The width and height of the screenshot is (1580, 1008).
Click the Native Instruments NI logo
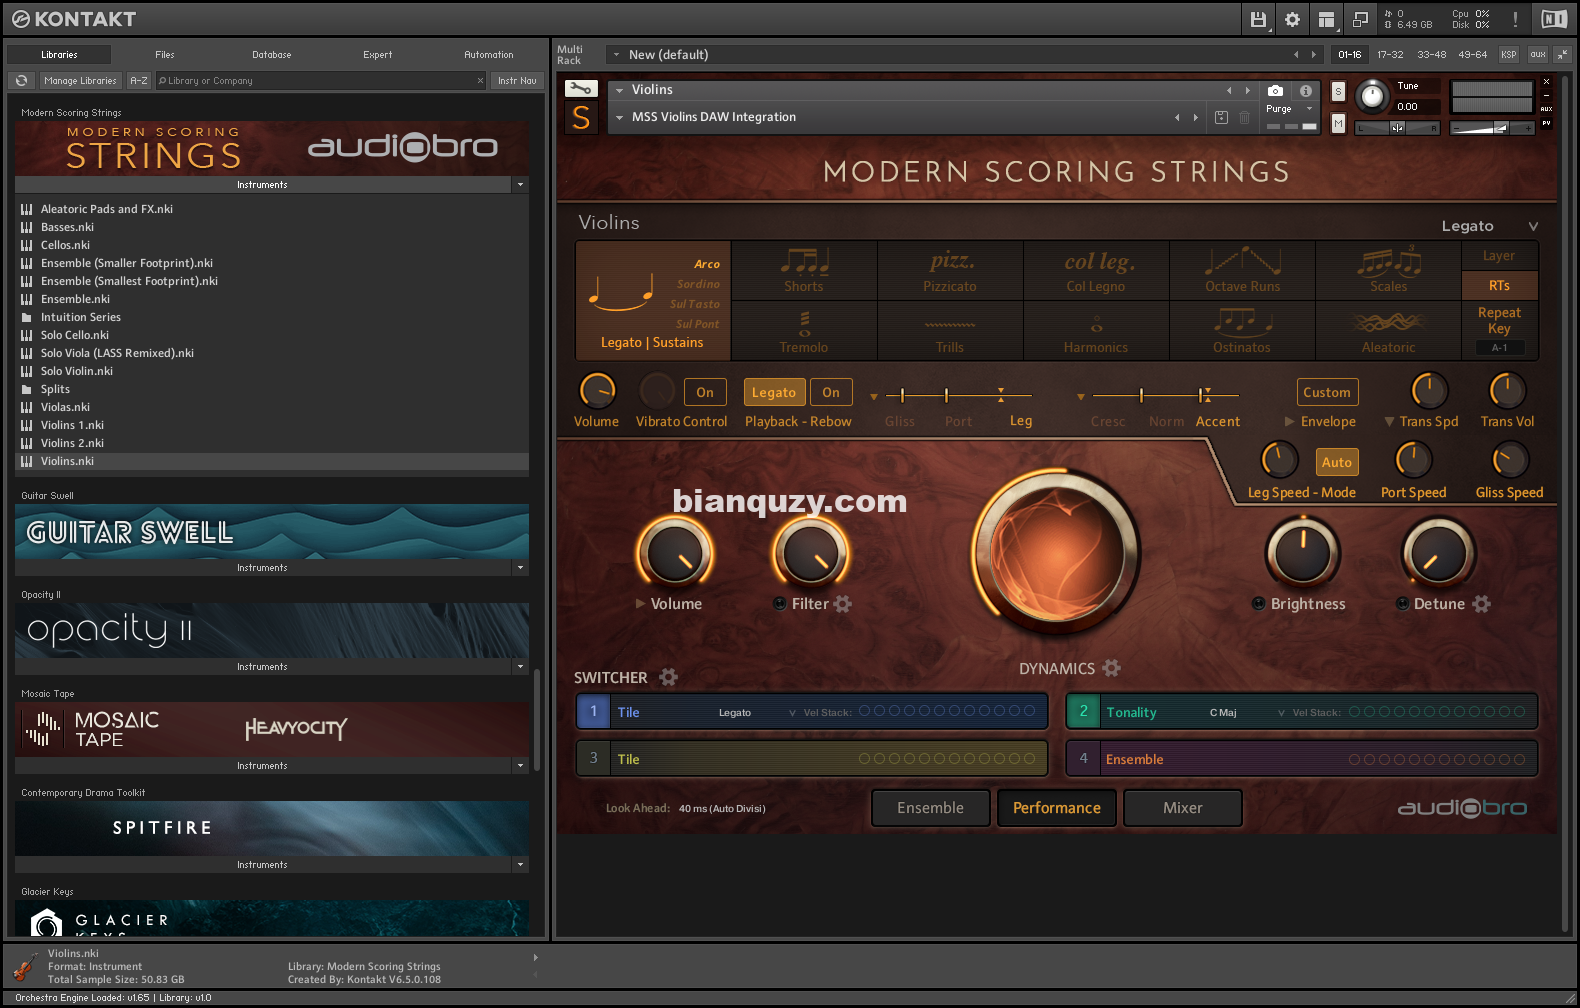[1554, 19]
